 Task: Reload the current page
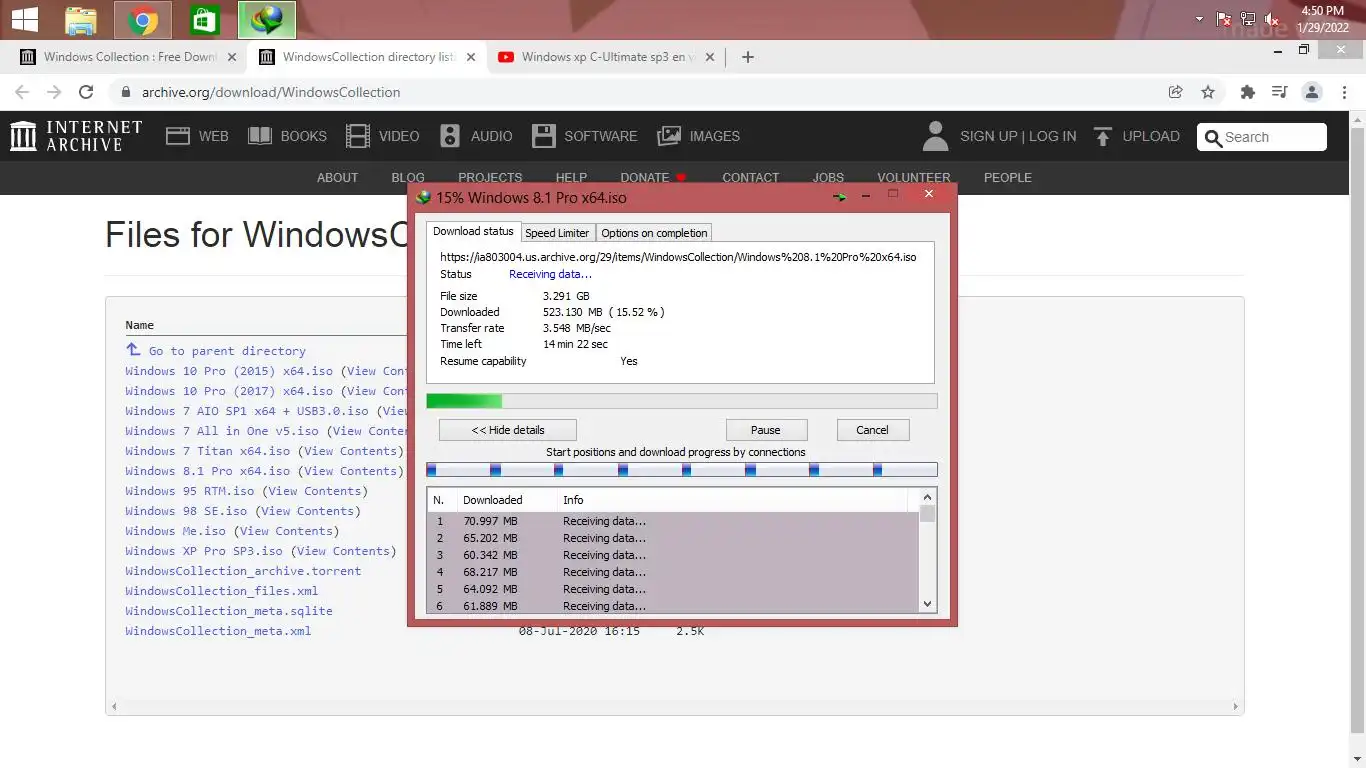coord(86,92)
